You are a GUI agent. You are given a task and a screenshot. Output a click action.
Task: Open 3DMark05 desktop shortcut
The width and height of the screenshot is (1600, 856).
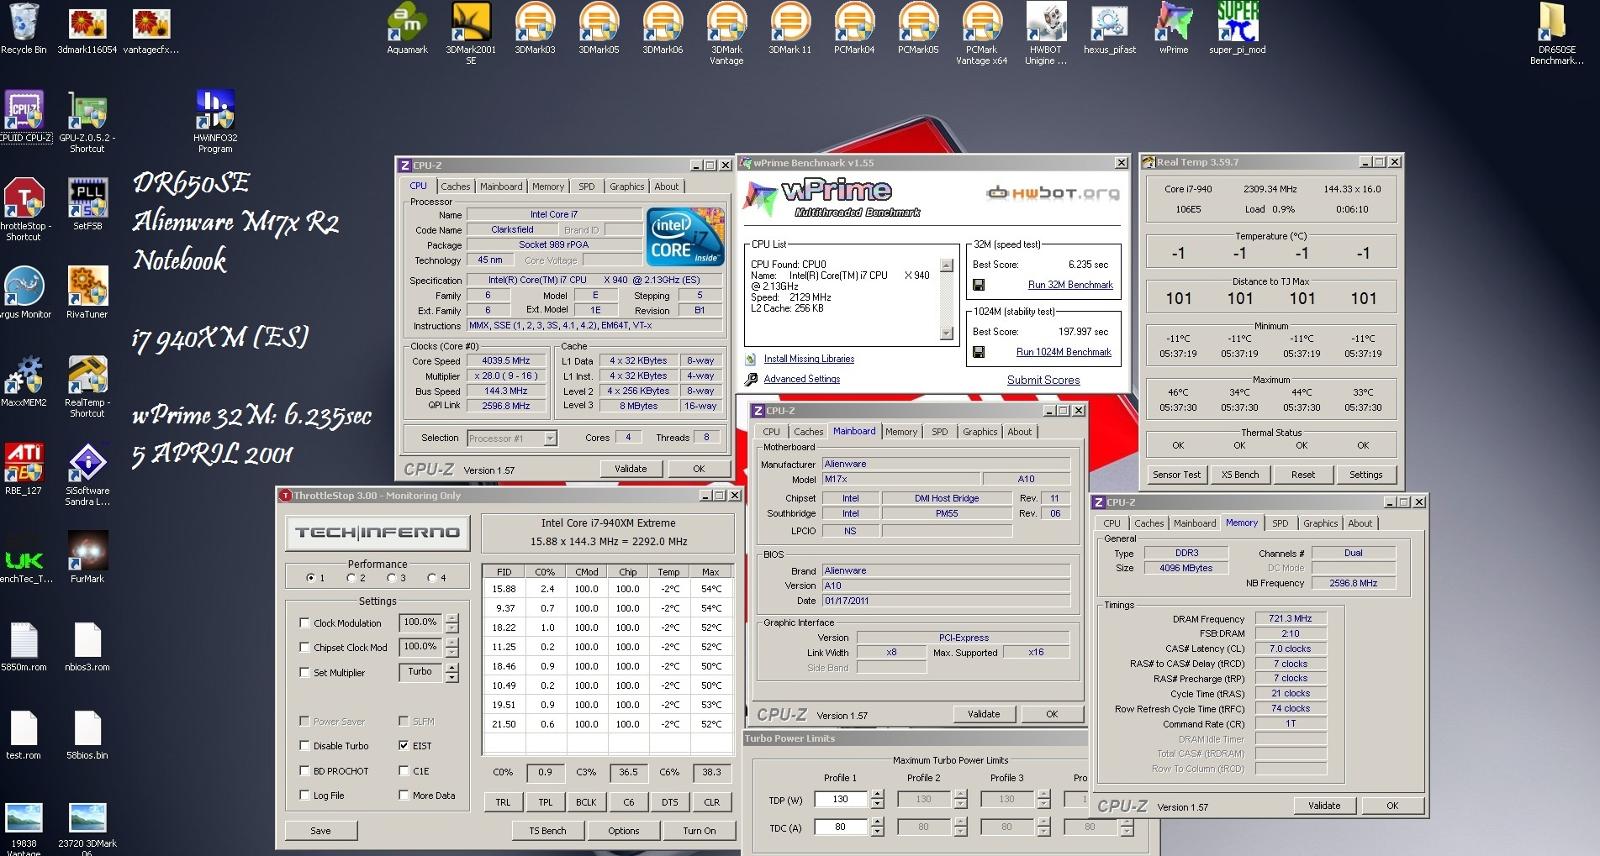point(599,28)
